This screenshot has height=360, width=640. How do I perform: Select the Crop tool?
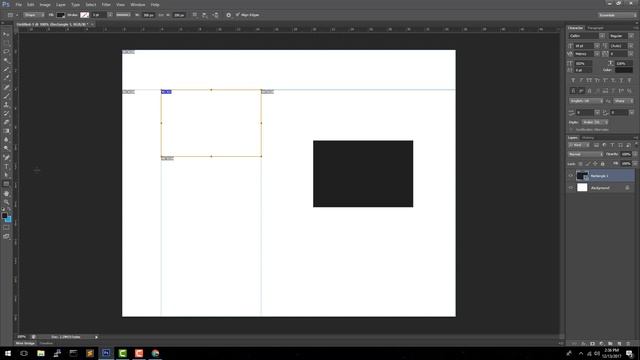[x=6, y=69]
